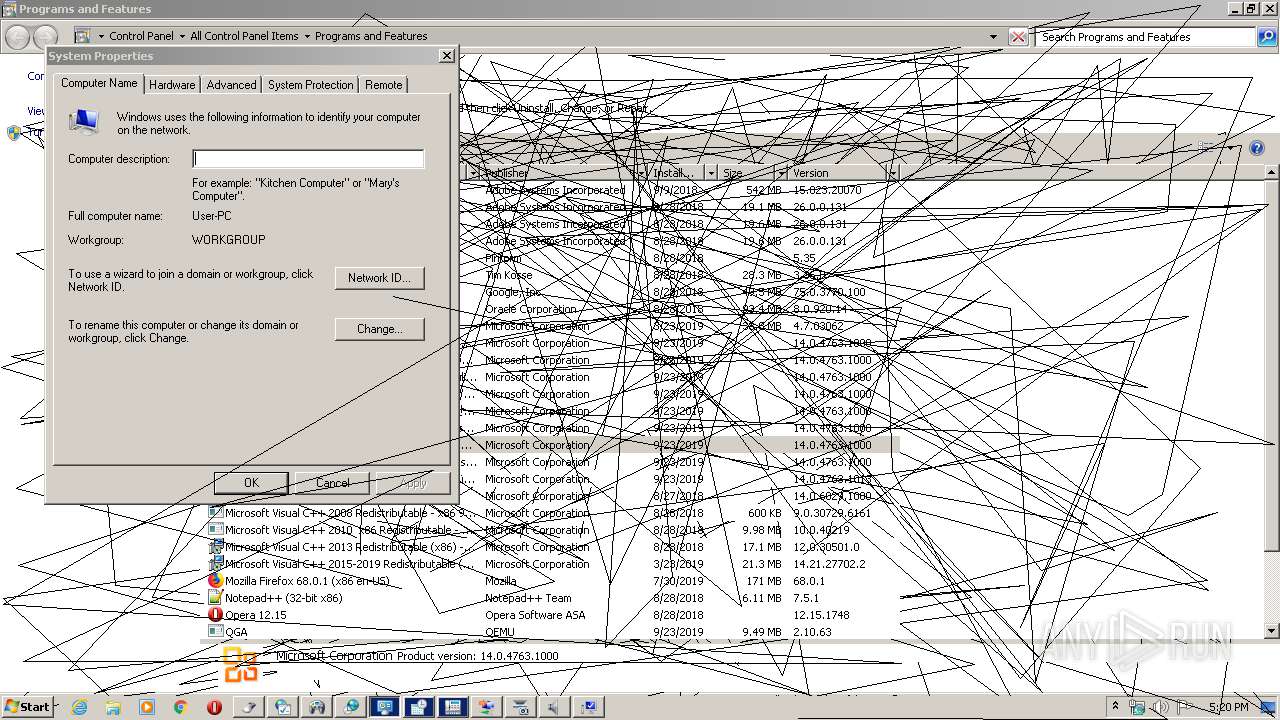Click Cancel in System Properties
Screen dimensions: 1280x720
coord(332,483)
